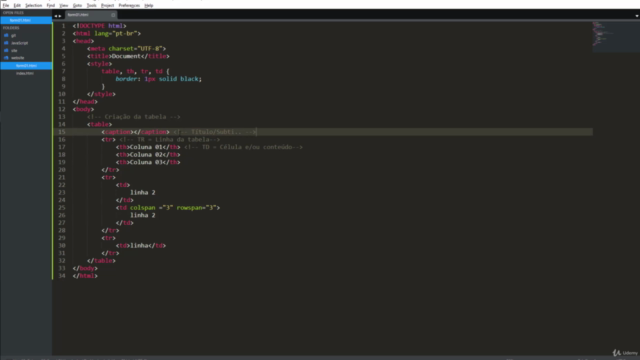The width and height of the screenshot is (640, 360).
Task: Expand the site folder
Action: [x=14, y=51]
